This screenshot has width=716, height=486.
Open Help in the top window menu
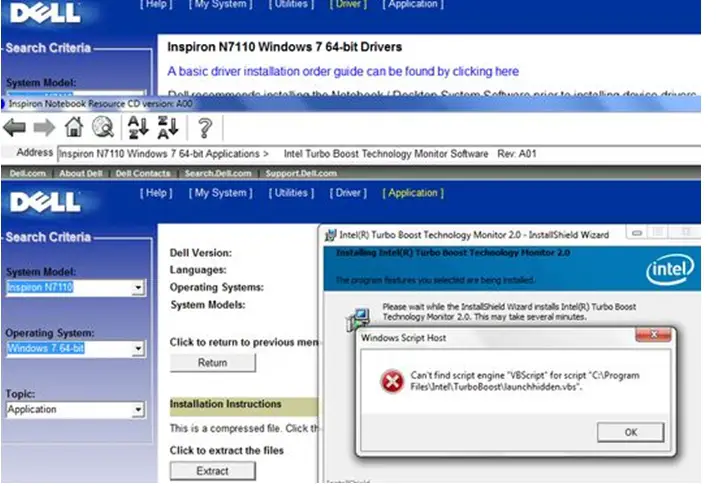point(156,5)
